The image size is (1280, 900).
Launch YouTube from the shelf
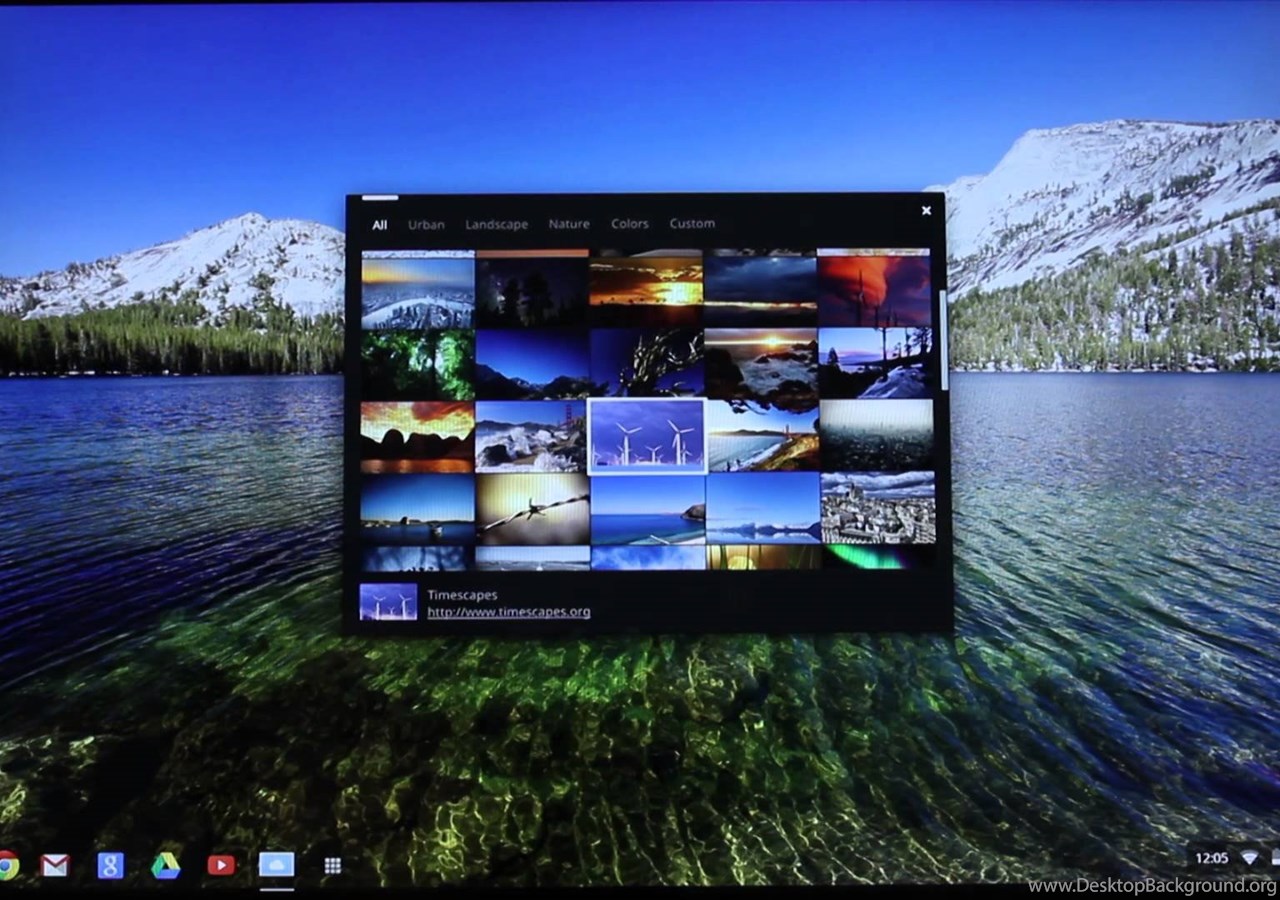coord(221,865)
